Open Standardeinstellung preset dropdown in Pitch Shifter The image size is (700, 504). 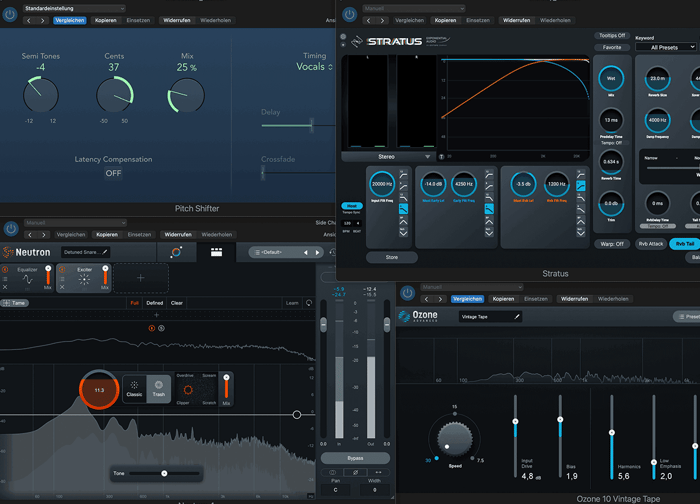(x=74, y=8)
